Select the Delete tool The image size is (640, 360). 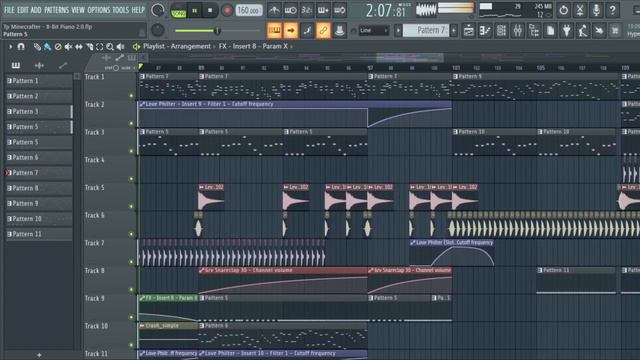coord(58,47)
